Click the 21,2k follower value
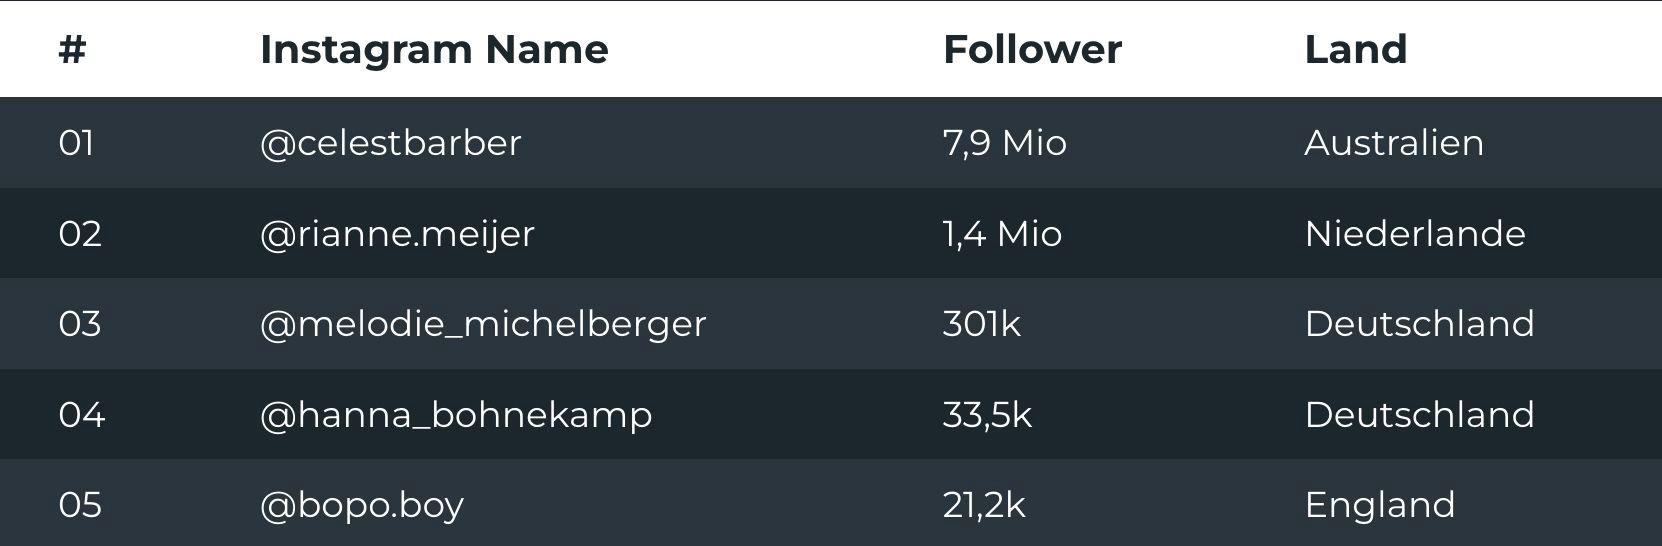The image size is (1662, 546). tap(984, 505)
